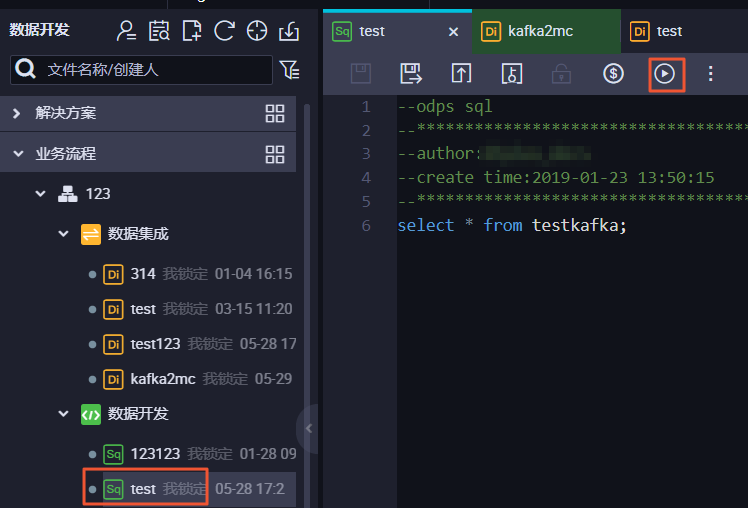Click the sidebar vertical scrollbar
Viewport: 748px width, 508px height.
tap(307, 305)
